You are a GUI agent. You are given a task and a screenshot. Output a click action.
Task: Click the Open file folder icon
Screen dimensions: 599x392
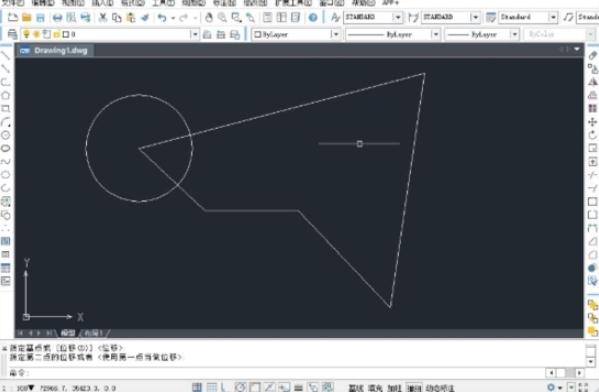click(x=26, y=17)
